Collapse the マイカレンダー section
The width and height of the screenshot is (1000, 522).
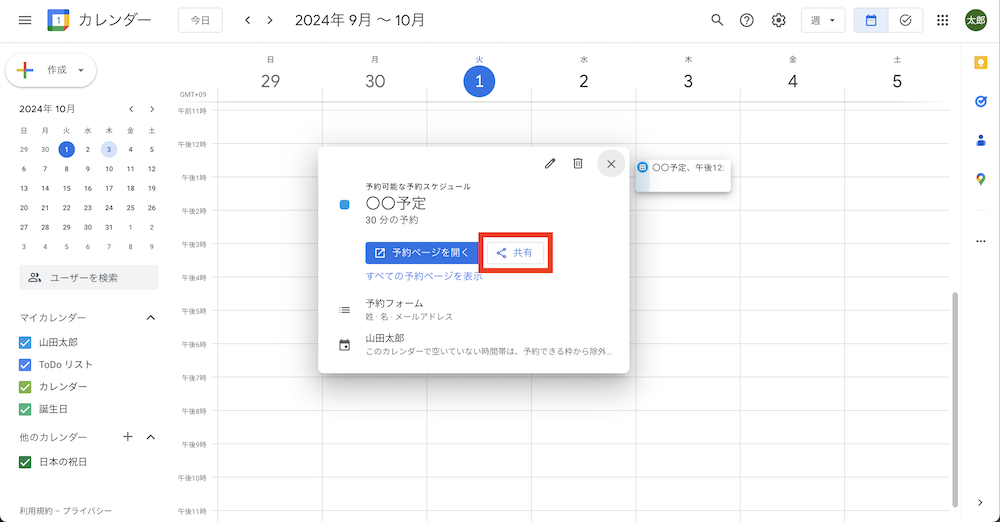tap(151, 317)
